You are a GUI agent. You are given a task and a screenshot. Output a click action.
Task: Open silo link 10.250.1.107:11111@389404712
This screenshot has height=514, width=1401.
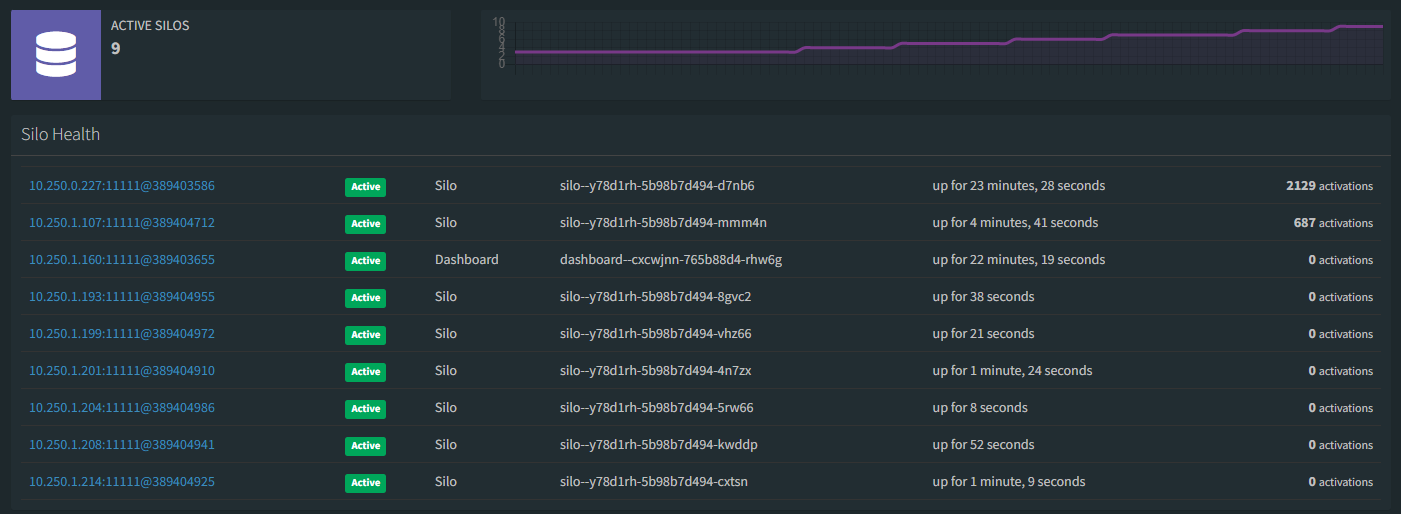122,223
